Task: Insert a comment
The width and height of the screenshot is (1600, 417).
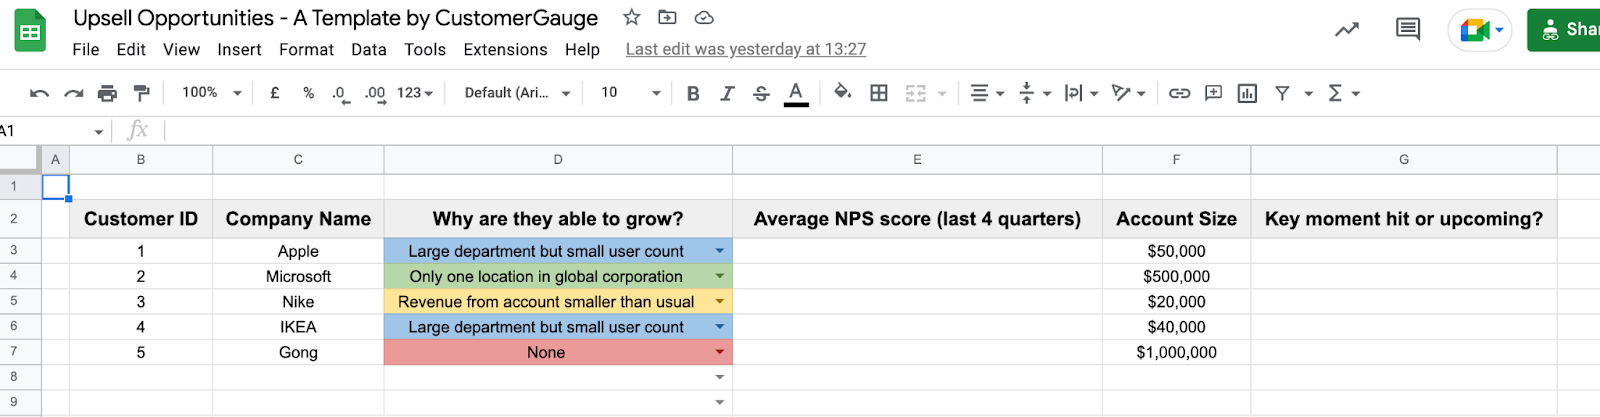Action: tap(1213, 93)
